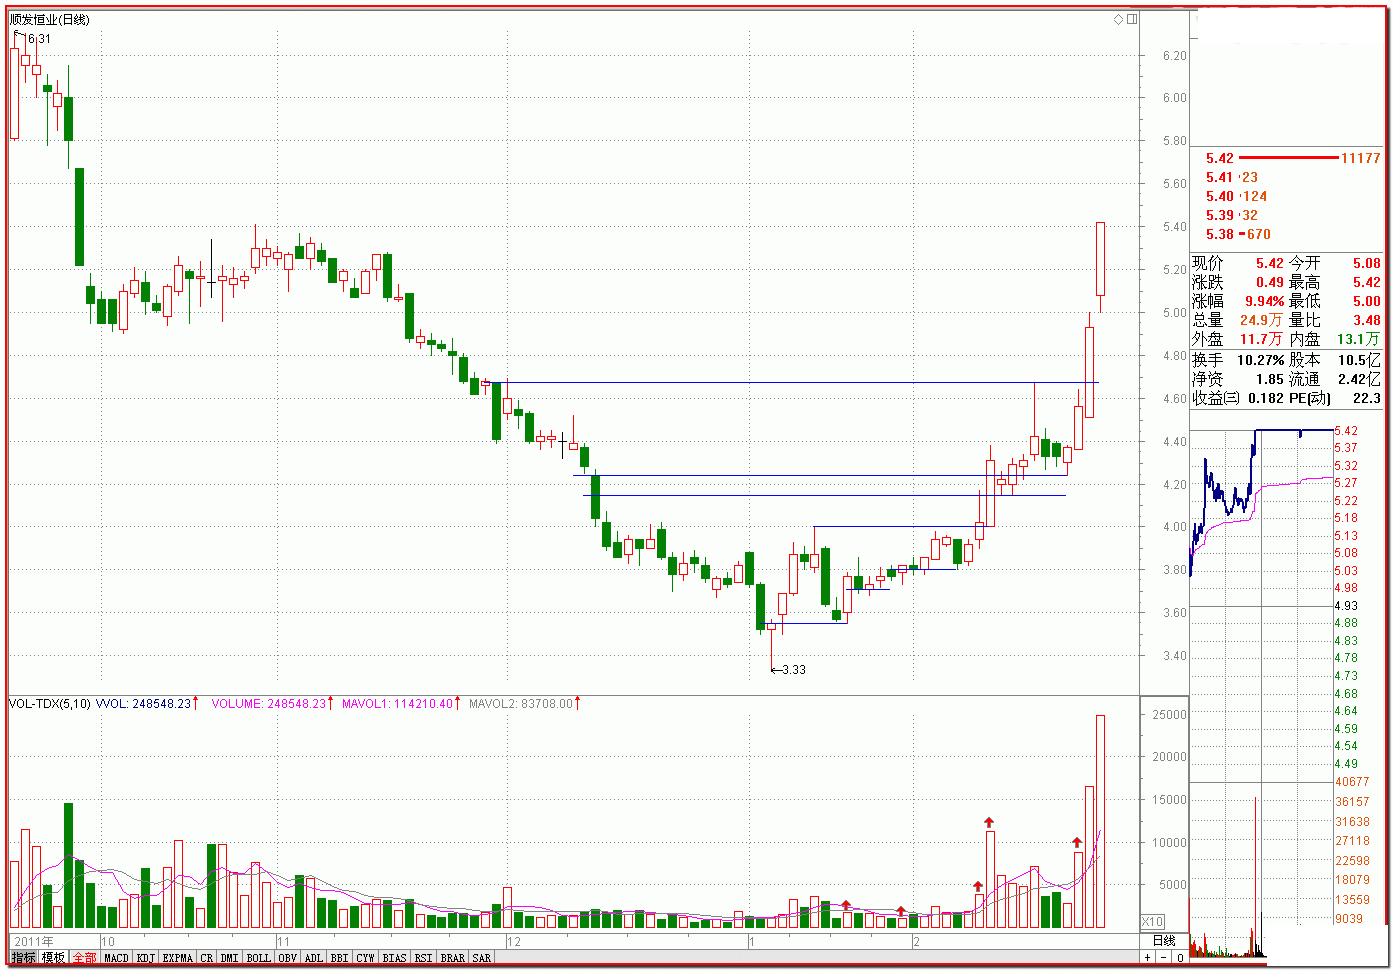Zoom out with the minus button

coord(1164,958)
